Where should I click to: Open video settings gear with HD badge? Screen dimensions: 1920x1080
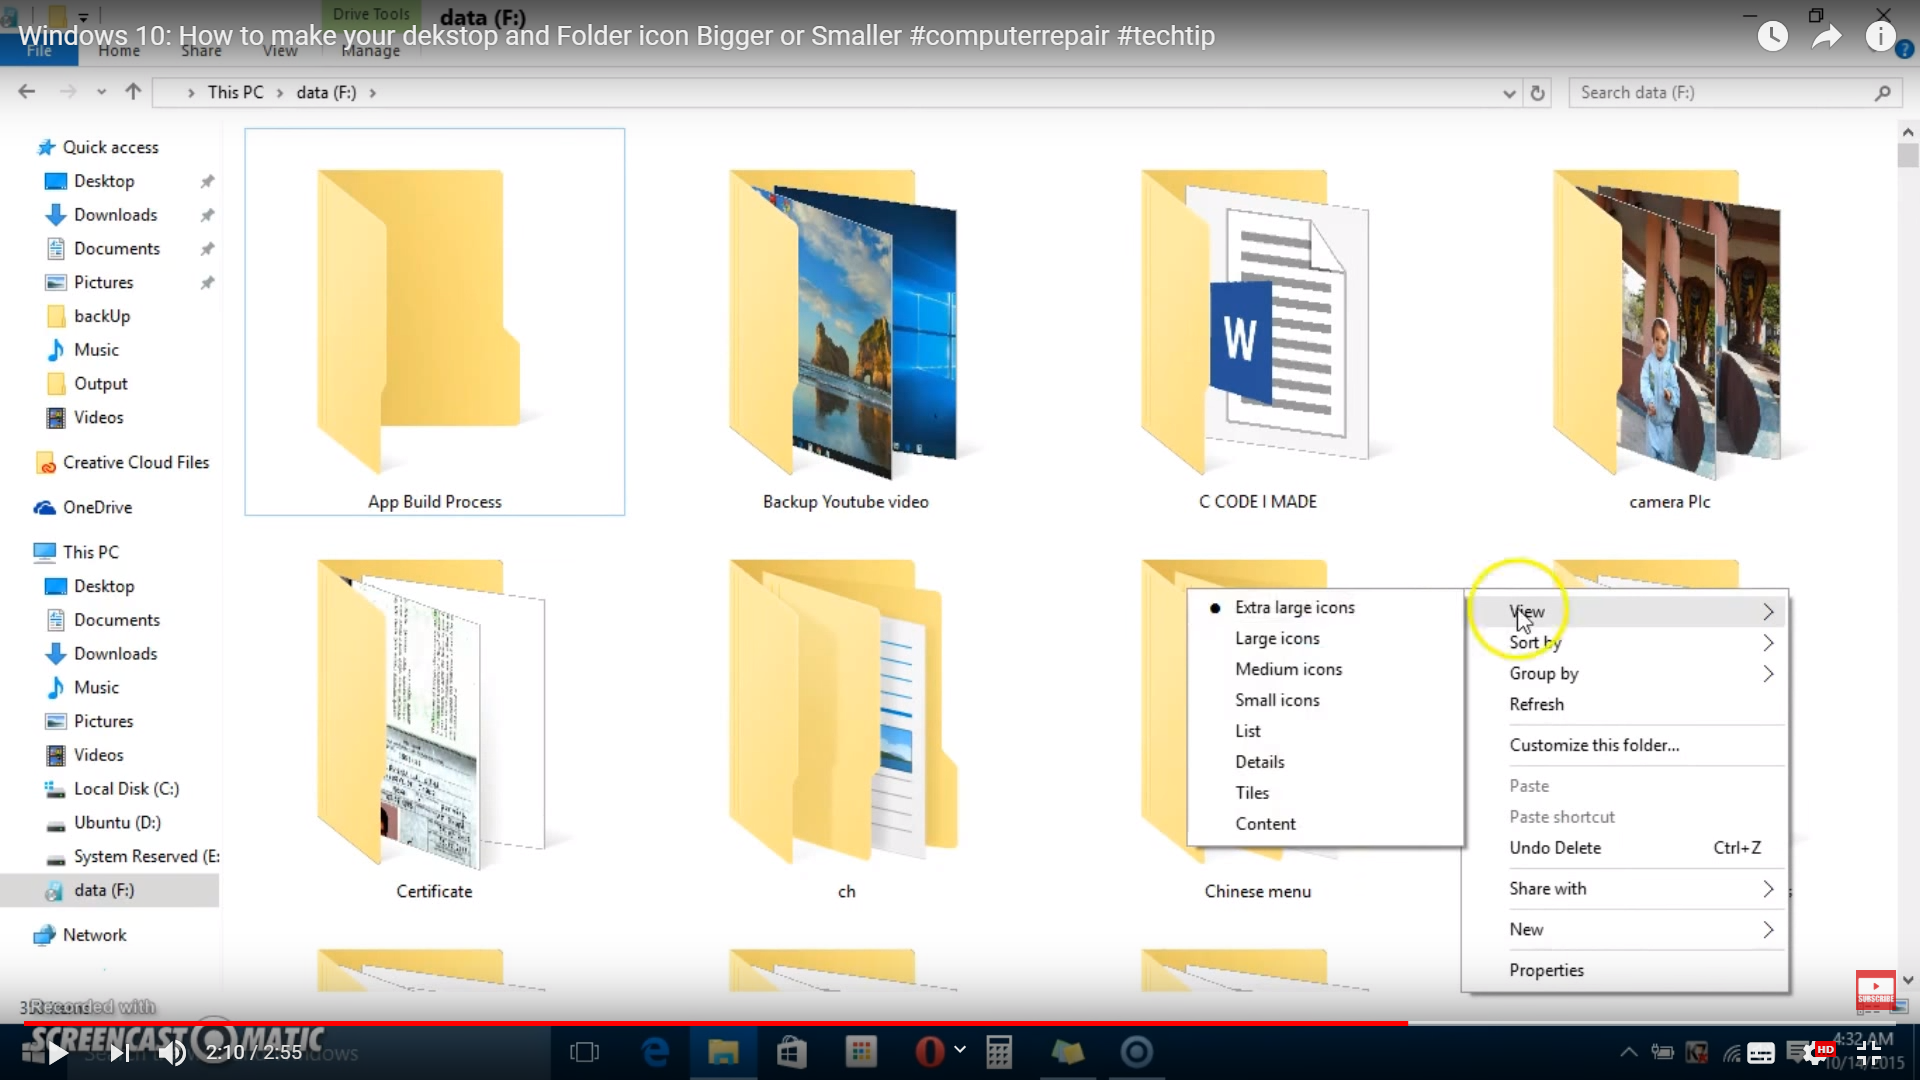click(1815, 1053)
